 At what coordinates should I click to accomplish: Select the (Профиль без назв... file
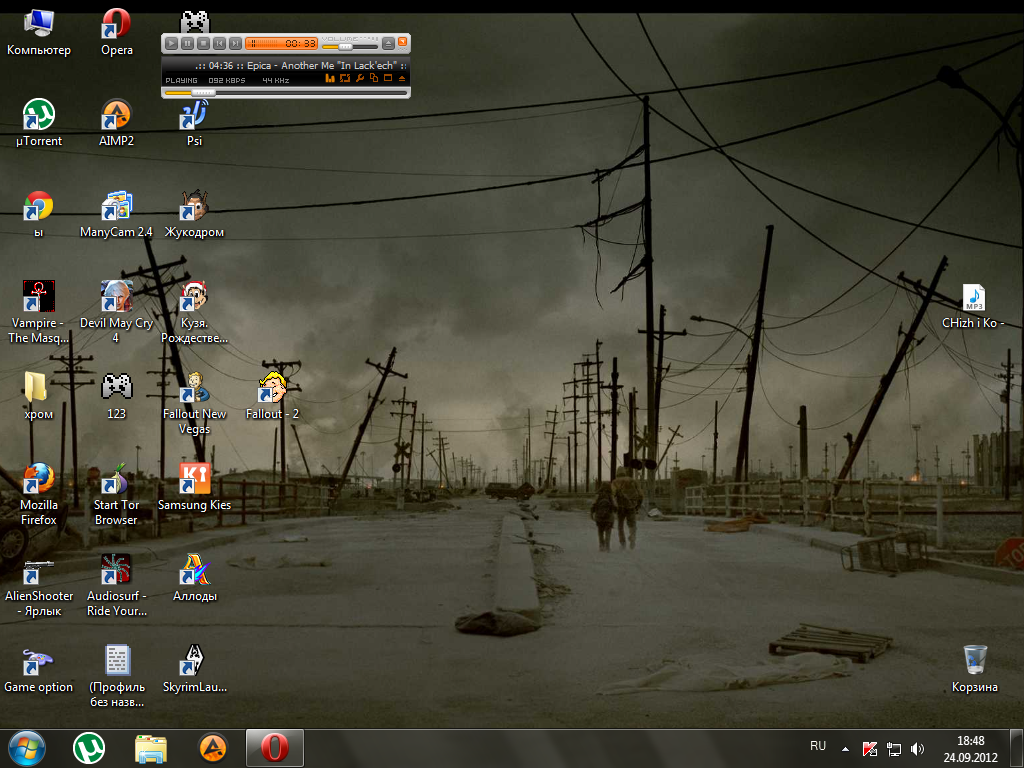click(x=116, y=676)
